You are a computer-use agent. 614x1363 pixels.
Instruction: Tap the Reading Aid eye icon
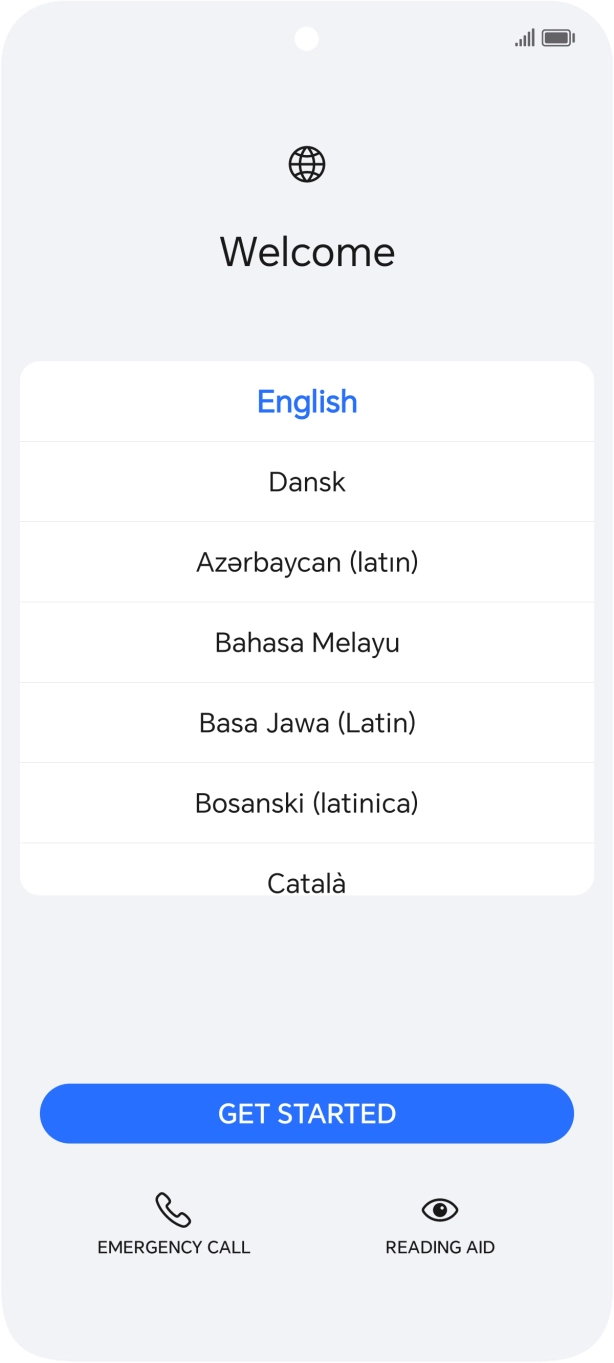click(440, 1211)
